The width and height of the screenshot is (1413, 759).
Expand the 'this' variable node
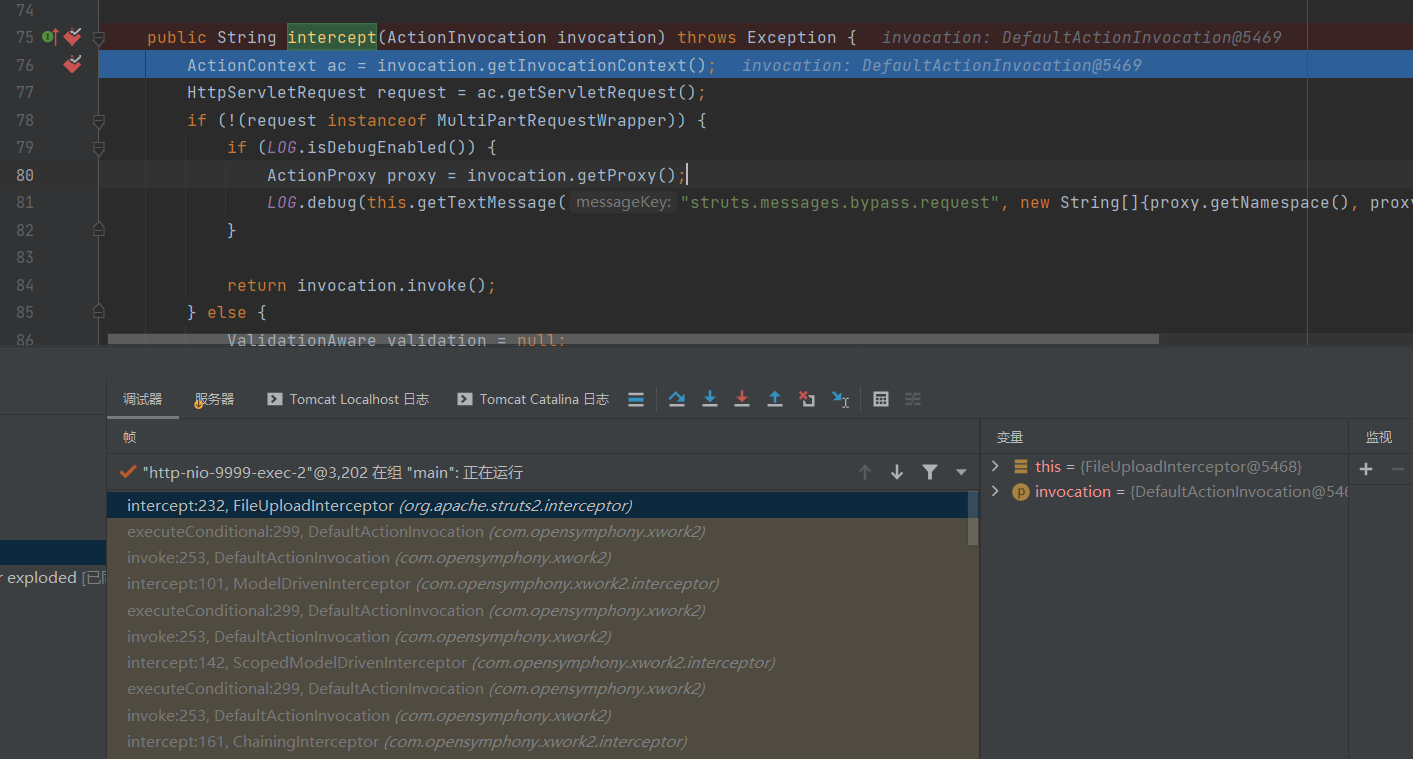pyautogui.click(x=995, y=466)
